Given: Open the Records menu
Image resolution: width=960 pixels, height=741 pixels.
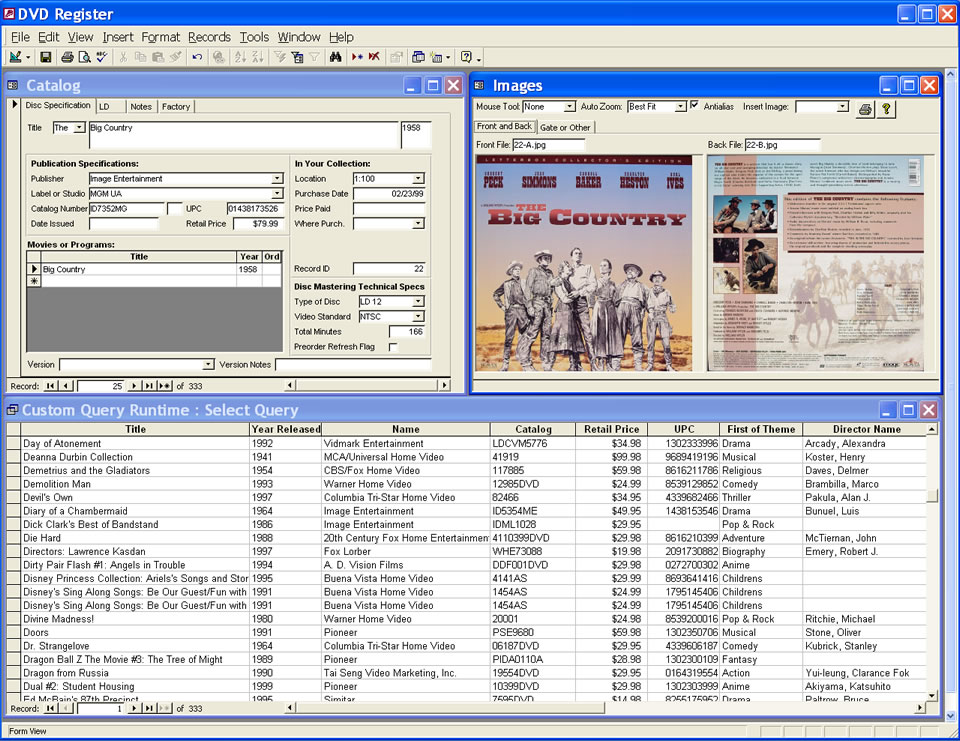Looking at the screenshot, I should pos(209,37).
